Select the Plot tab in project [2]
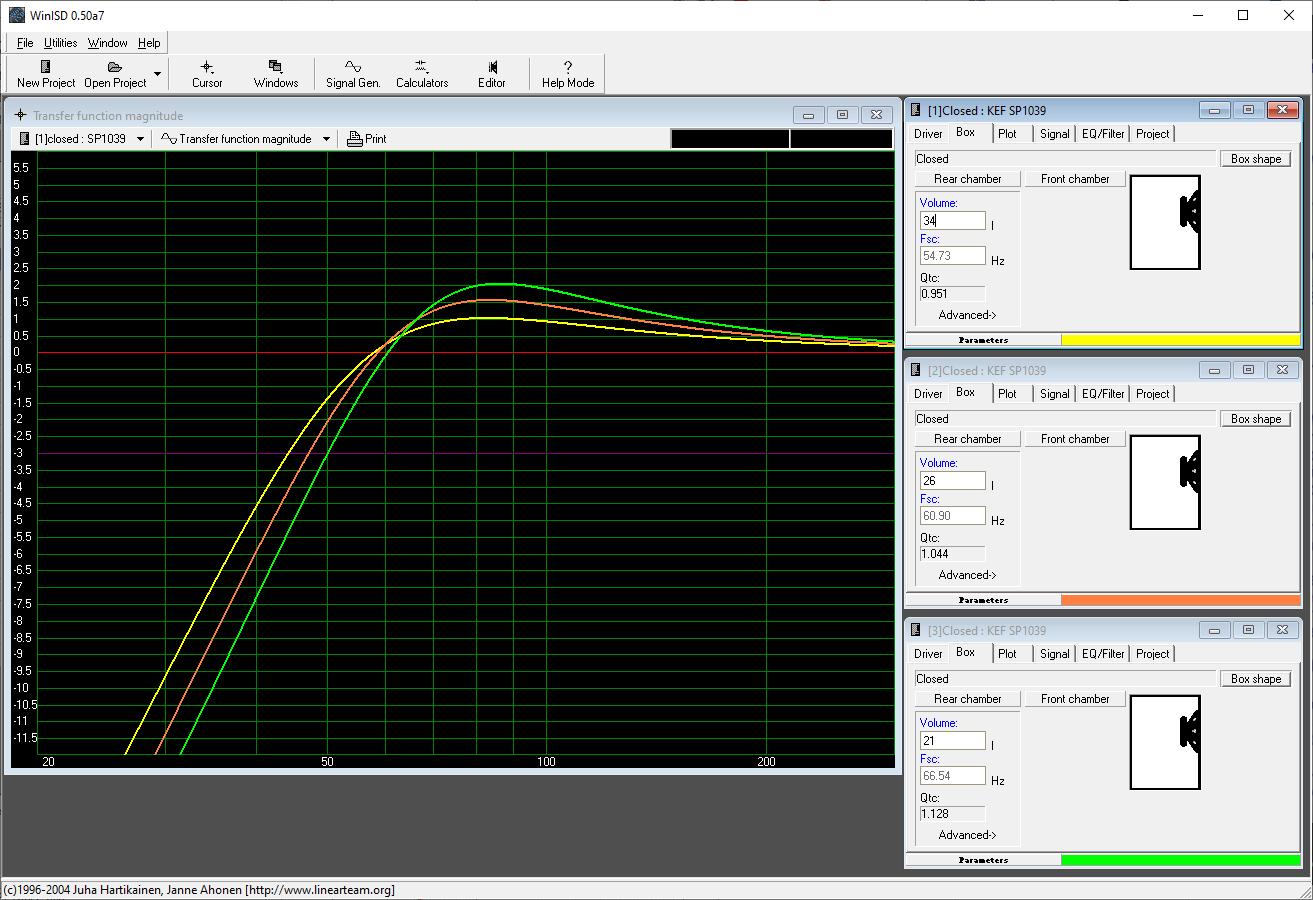The image size is (1313, 900). (x=1007, y=394)
